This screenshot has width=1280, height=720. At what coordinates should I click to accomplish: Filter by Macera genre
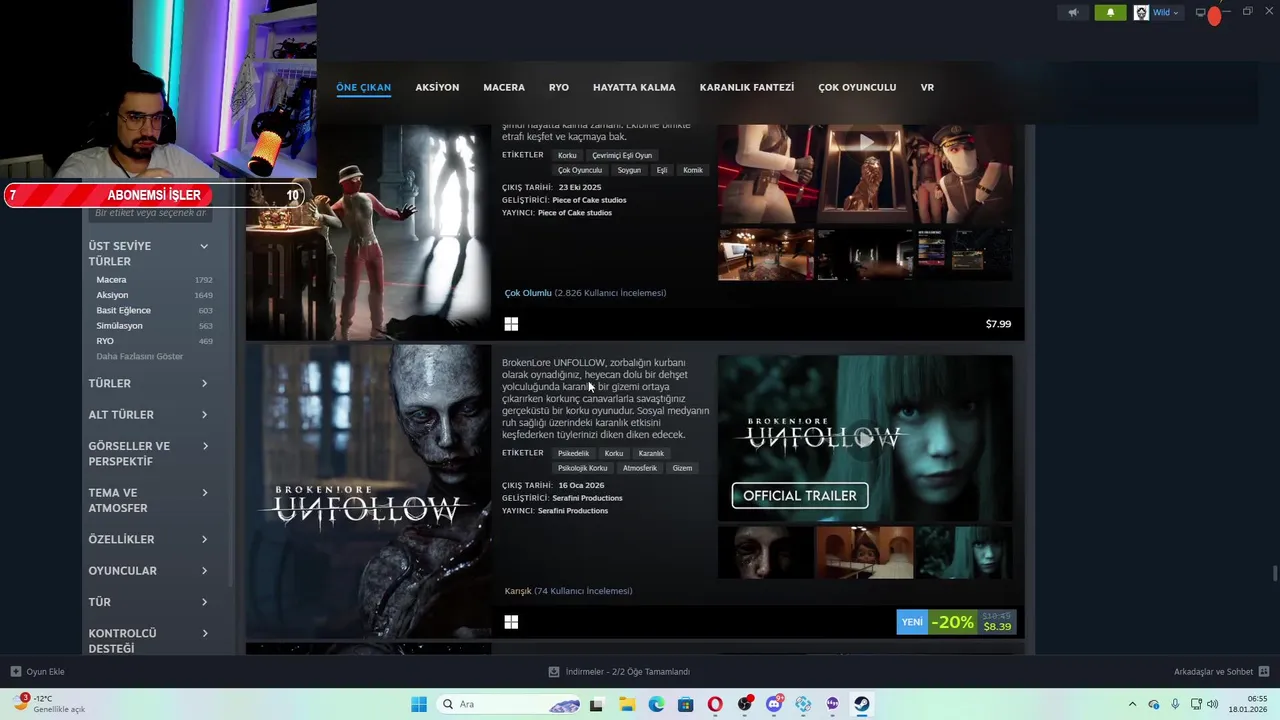coord(111,280)
